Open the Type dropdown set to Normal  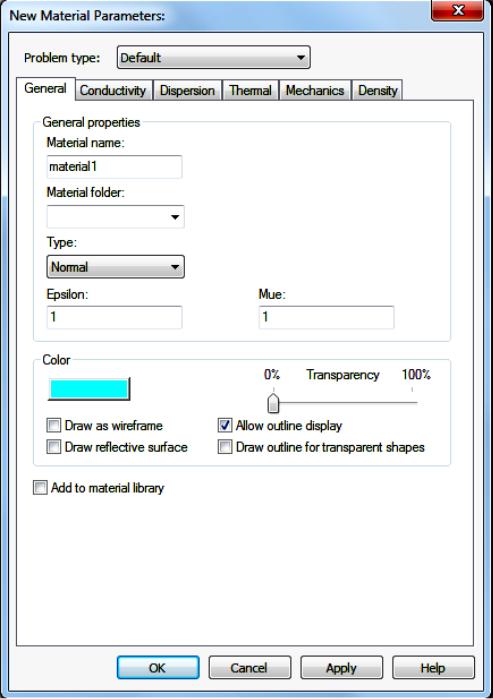coord(115,267)
